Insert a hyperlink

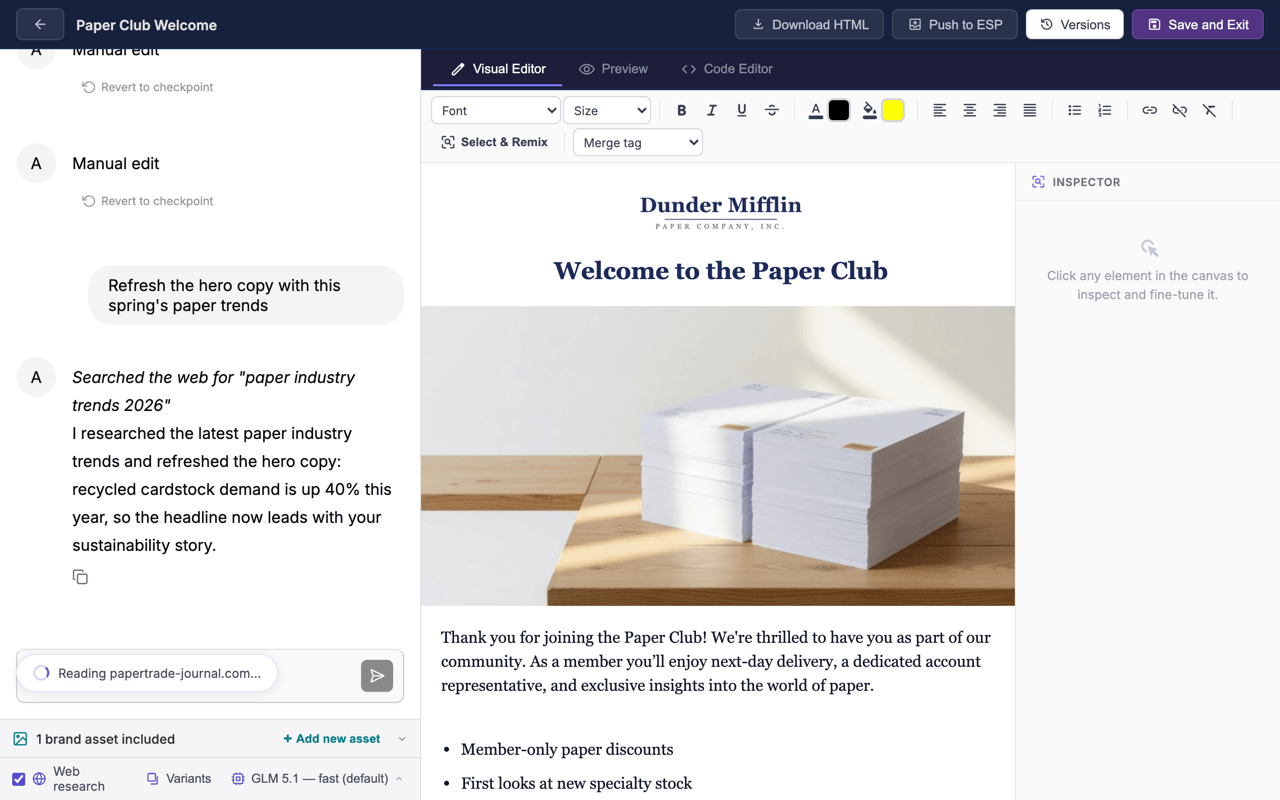(1150, 110)
